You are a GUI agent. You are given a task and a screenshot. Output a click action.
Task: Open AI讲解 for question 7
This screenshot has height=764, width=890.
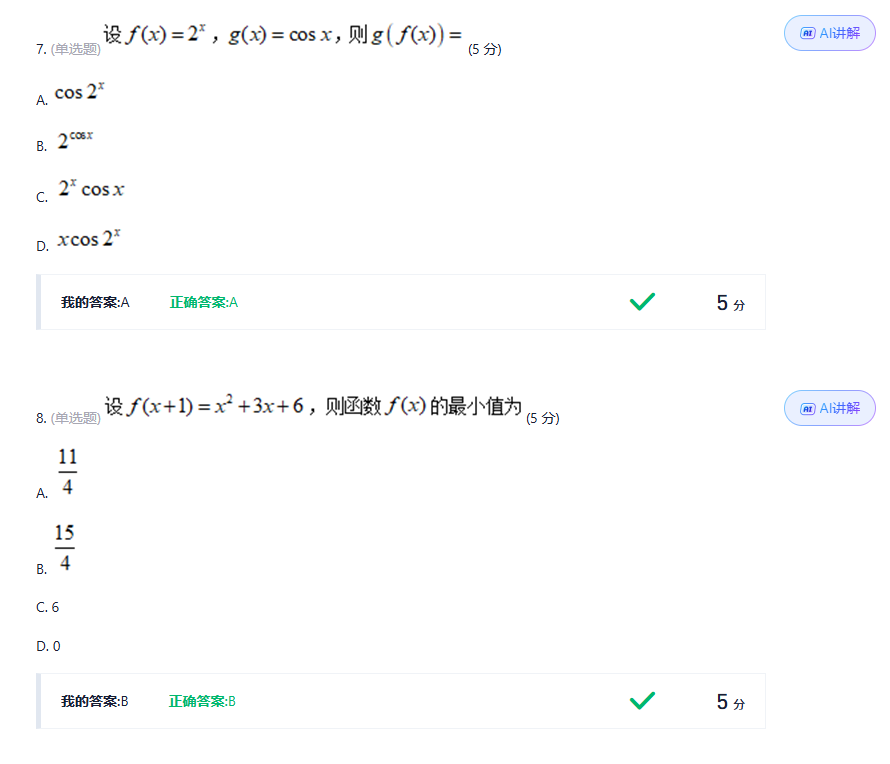coord(830,33)
